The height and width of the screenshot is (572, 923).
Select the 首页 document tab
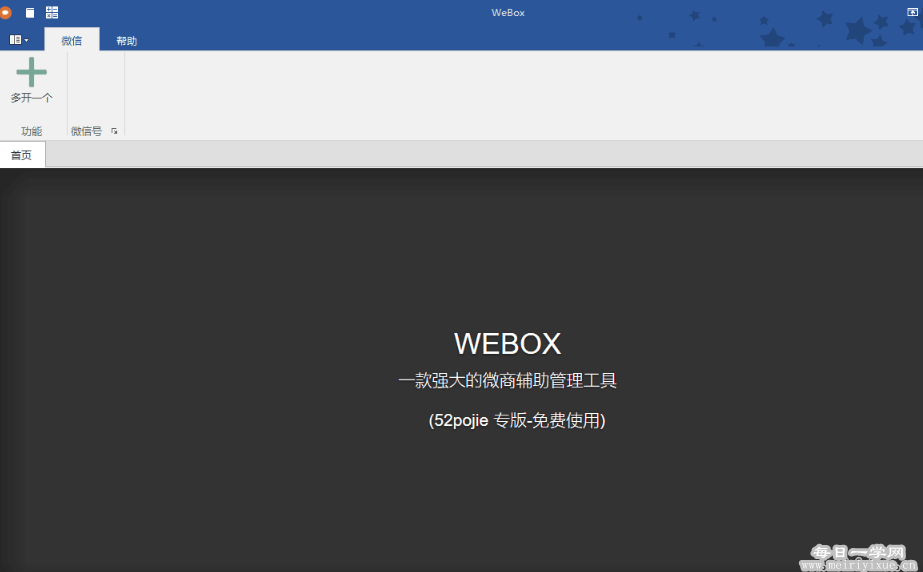(x=22, y=155)
